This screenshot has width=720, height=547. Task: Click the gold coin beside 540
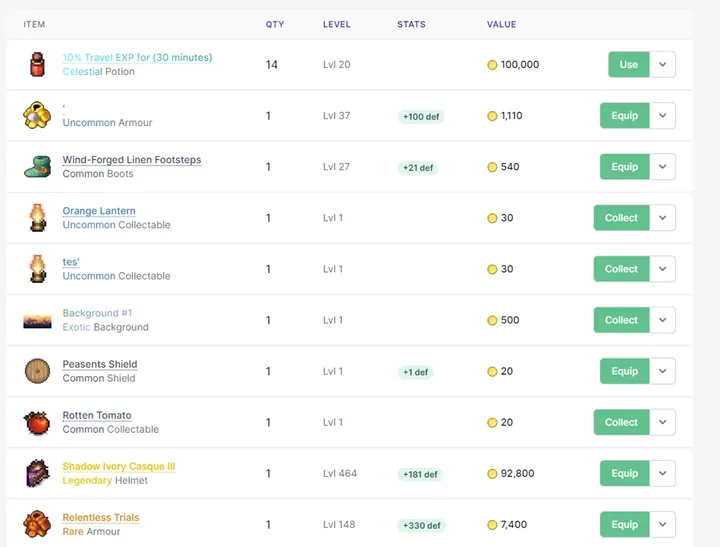(492, 167)
